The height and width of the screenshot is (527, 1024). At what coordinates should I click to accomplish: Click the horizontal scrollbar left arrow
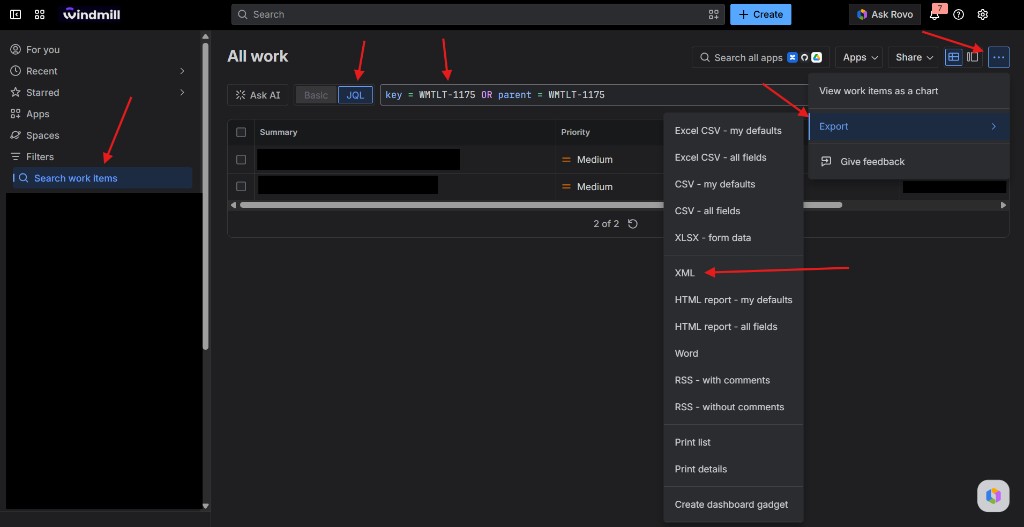[x=233, y=205]
